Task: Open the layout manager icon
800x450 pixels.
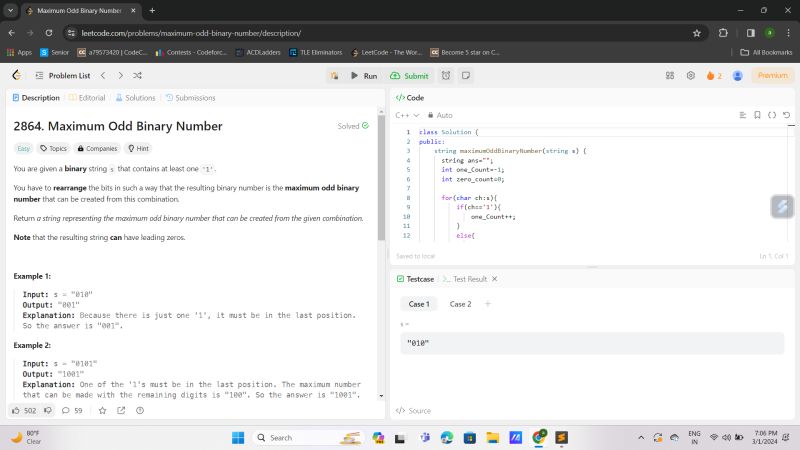Action: point(670,76)
